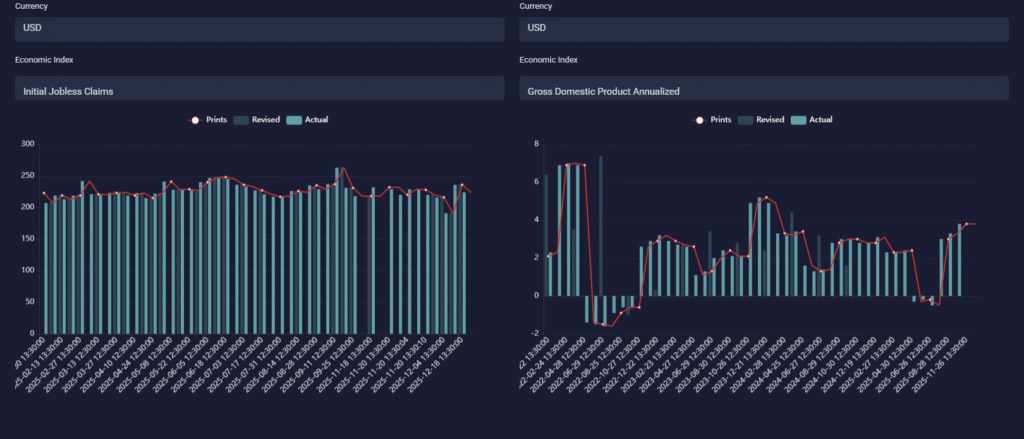This screenshot has height=439, width=1024.
Task: Open the left Currency dropdown showing USD
Action: coord(259,28)
